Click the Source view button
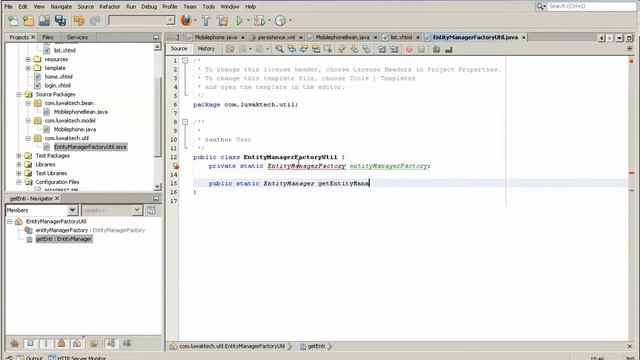 point(179,49)
